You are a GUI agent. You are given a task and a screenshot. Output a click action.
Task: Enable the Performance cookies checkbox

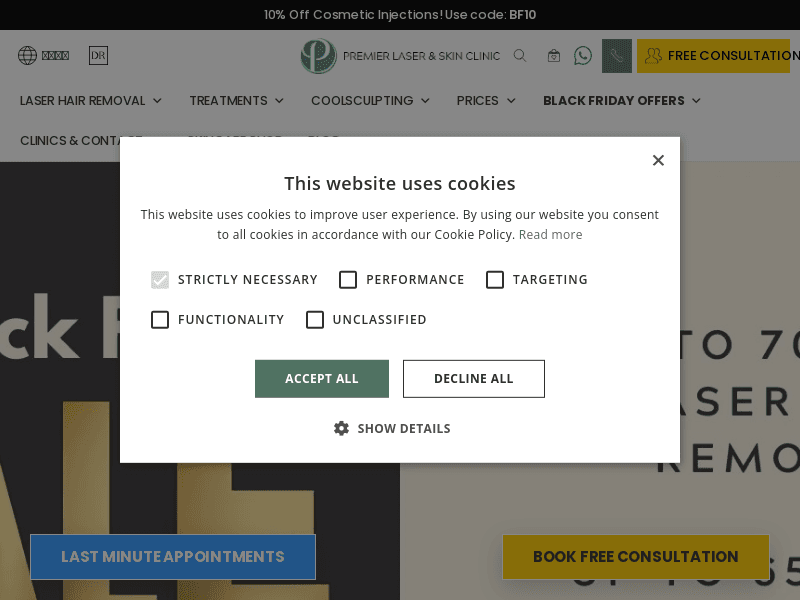(348, 280)
